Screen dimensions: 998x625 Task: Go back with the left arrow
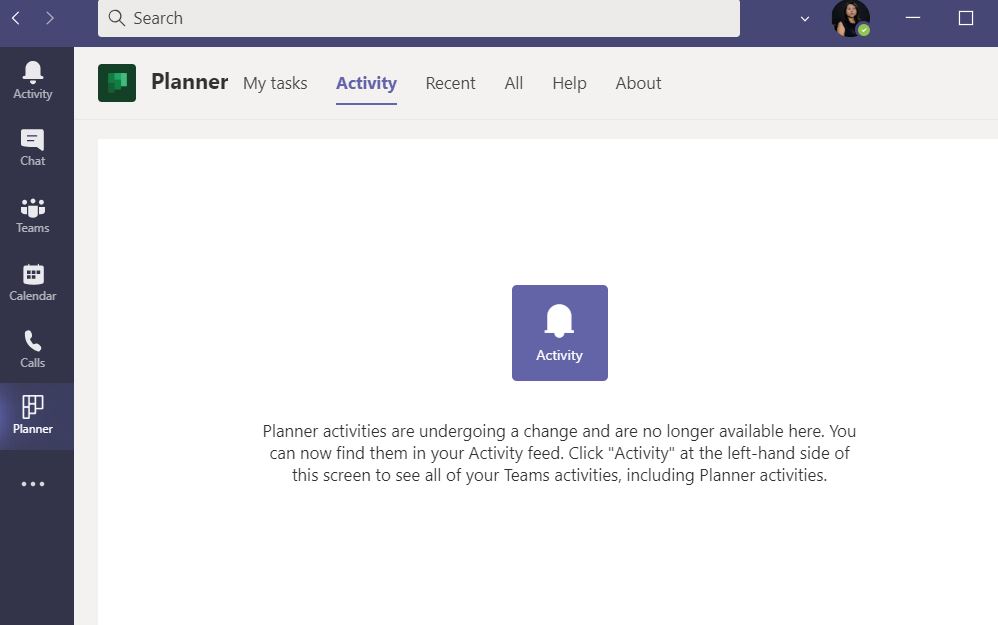(x=17, y=18)
